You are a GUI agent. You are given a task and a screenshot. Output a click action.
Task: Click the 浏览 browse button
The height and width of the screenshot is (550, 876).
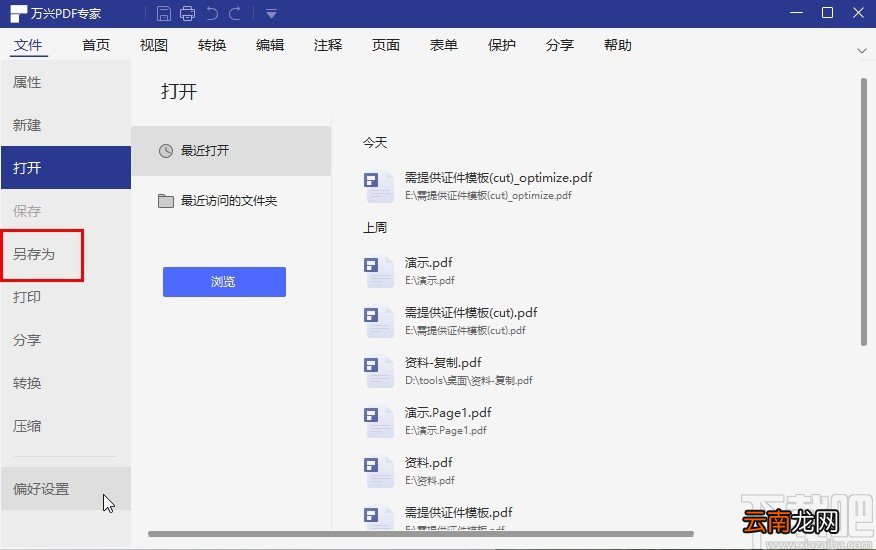click(x=224, y=282)
